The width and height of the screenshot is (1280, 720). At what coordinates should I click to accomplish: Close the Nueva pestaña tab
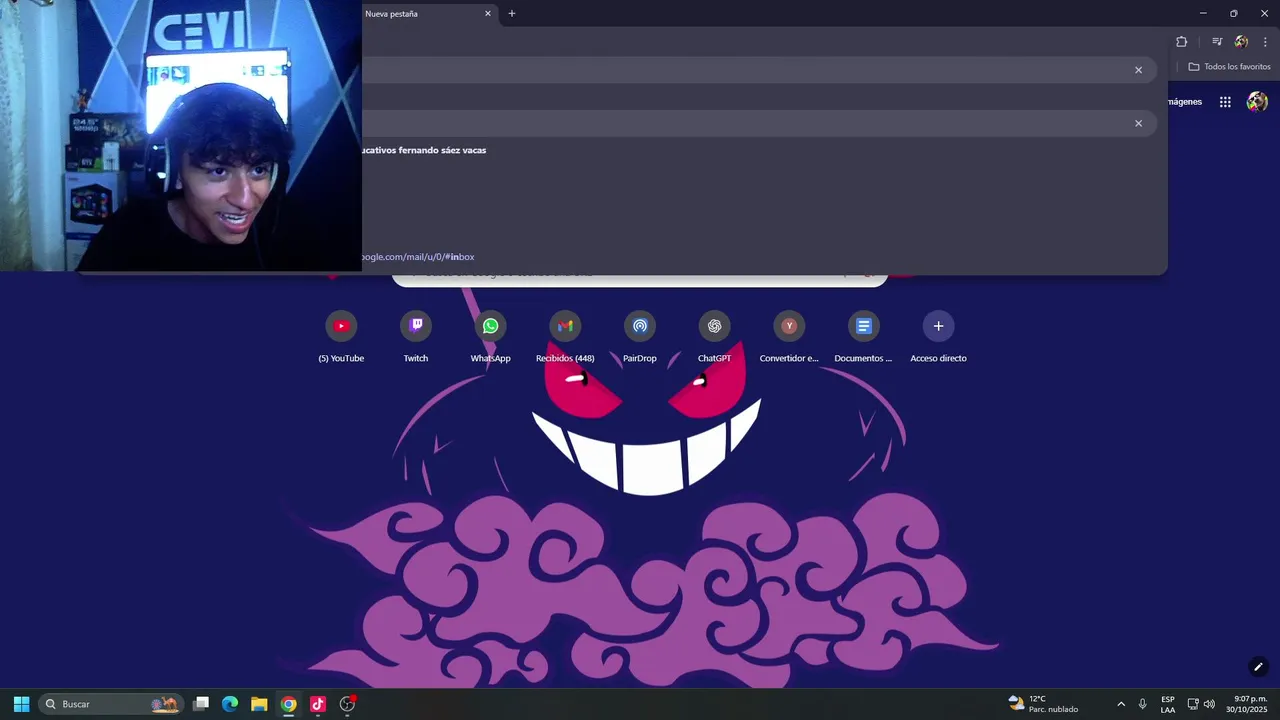click(488, 14)
